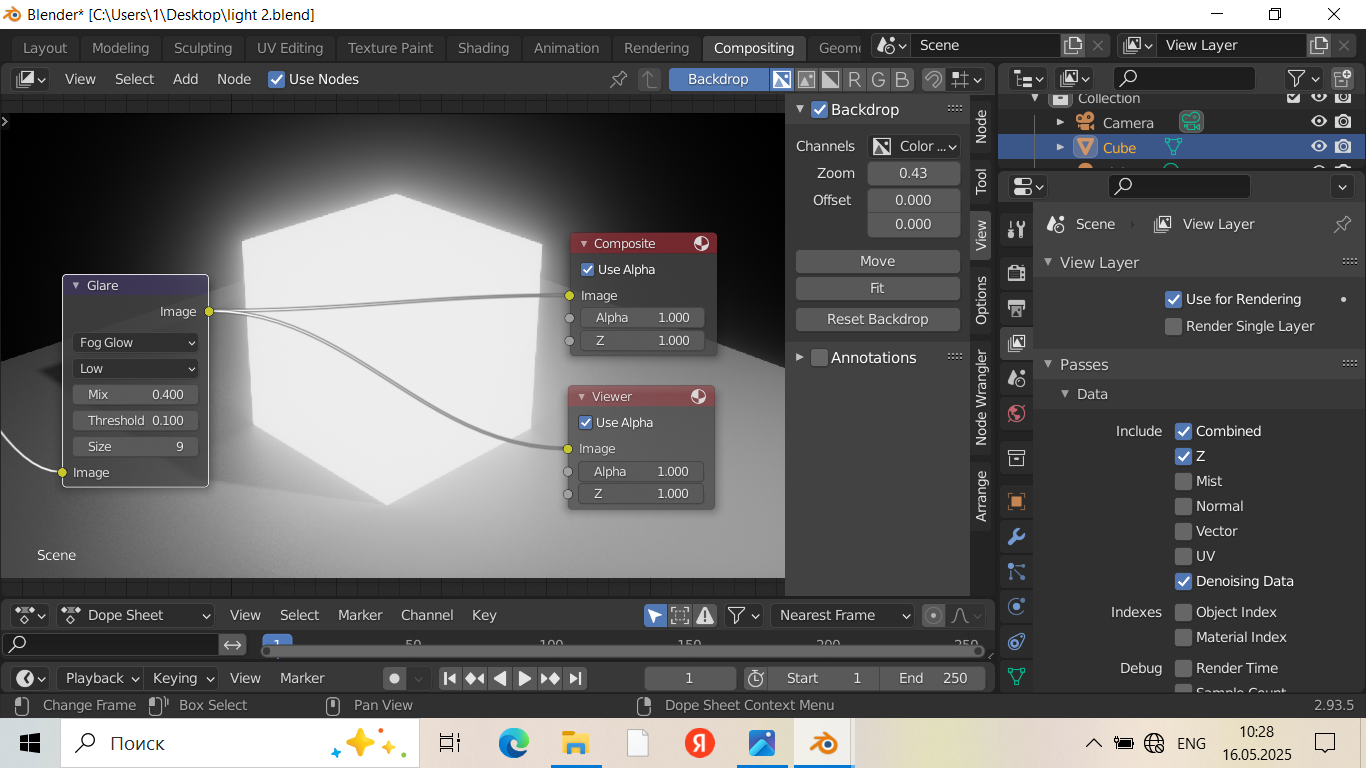This screenshot has height=768, width=1366.
Task: Open the Render Properties tab icon
Action: click(1016, 272)
